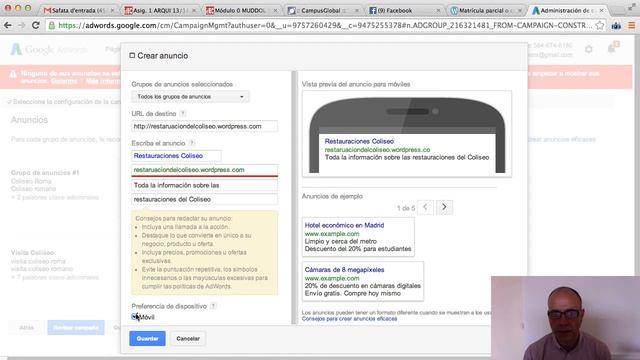
Task: Switch to the Asig. 1 ARQUI tab
Action: click(x=159, y=11)
